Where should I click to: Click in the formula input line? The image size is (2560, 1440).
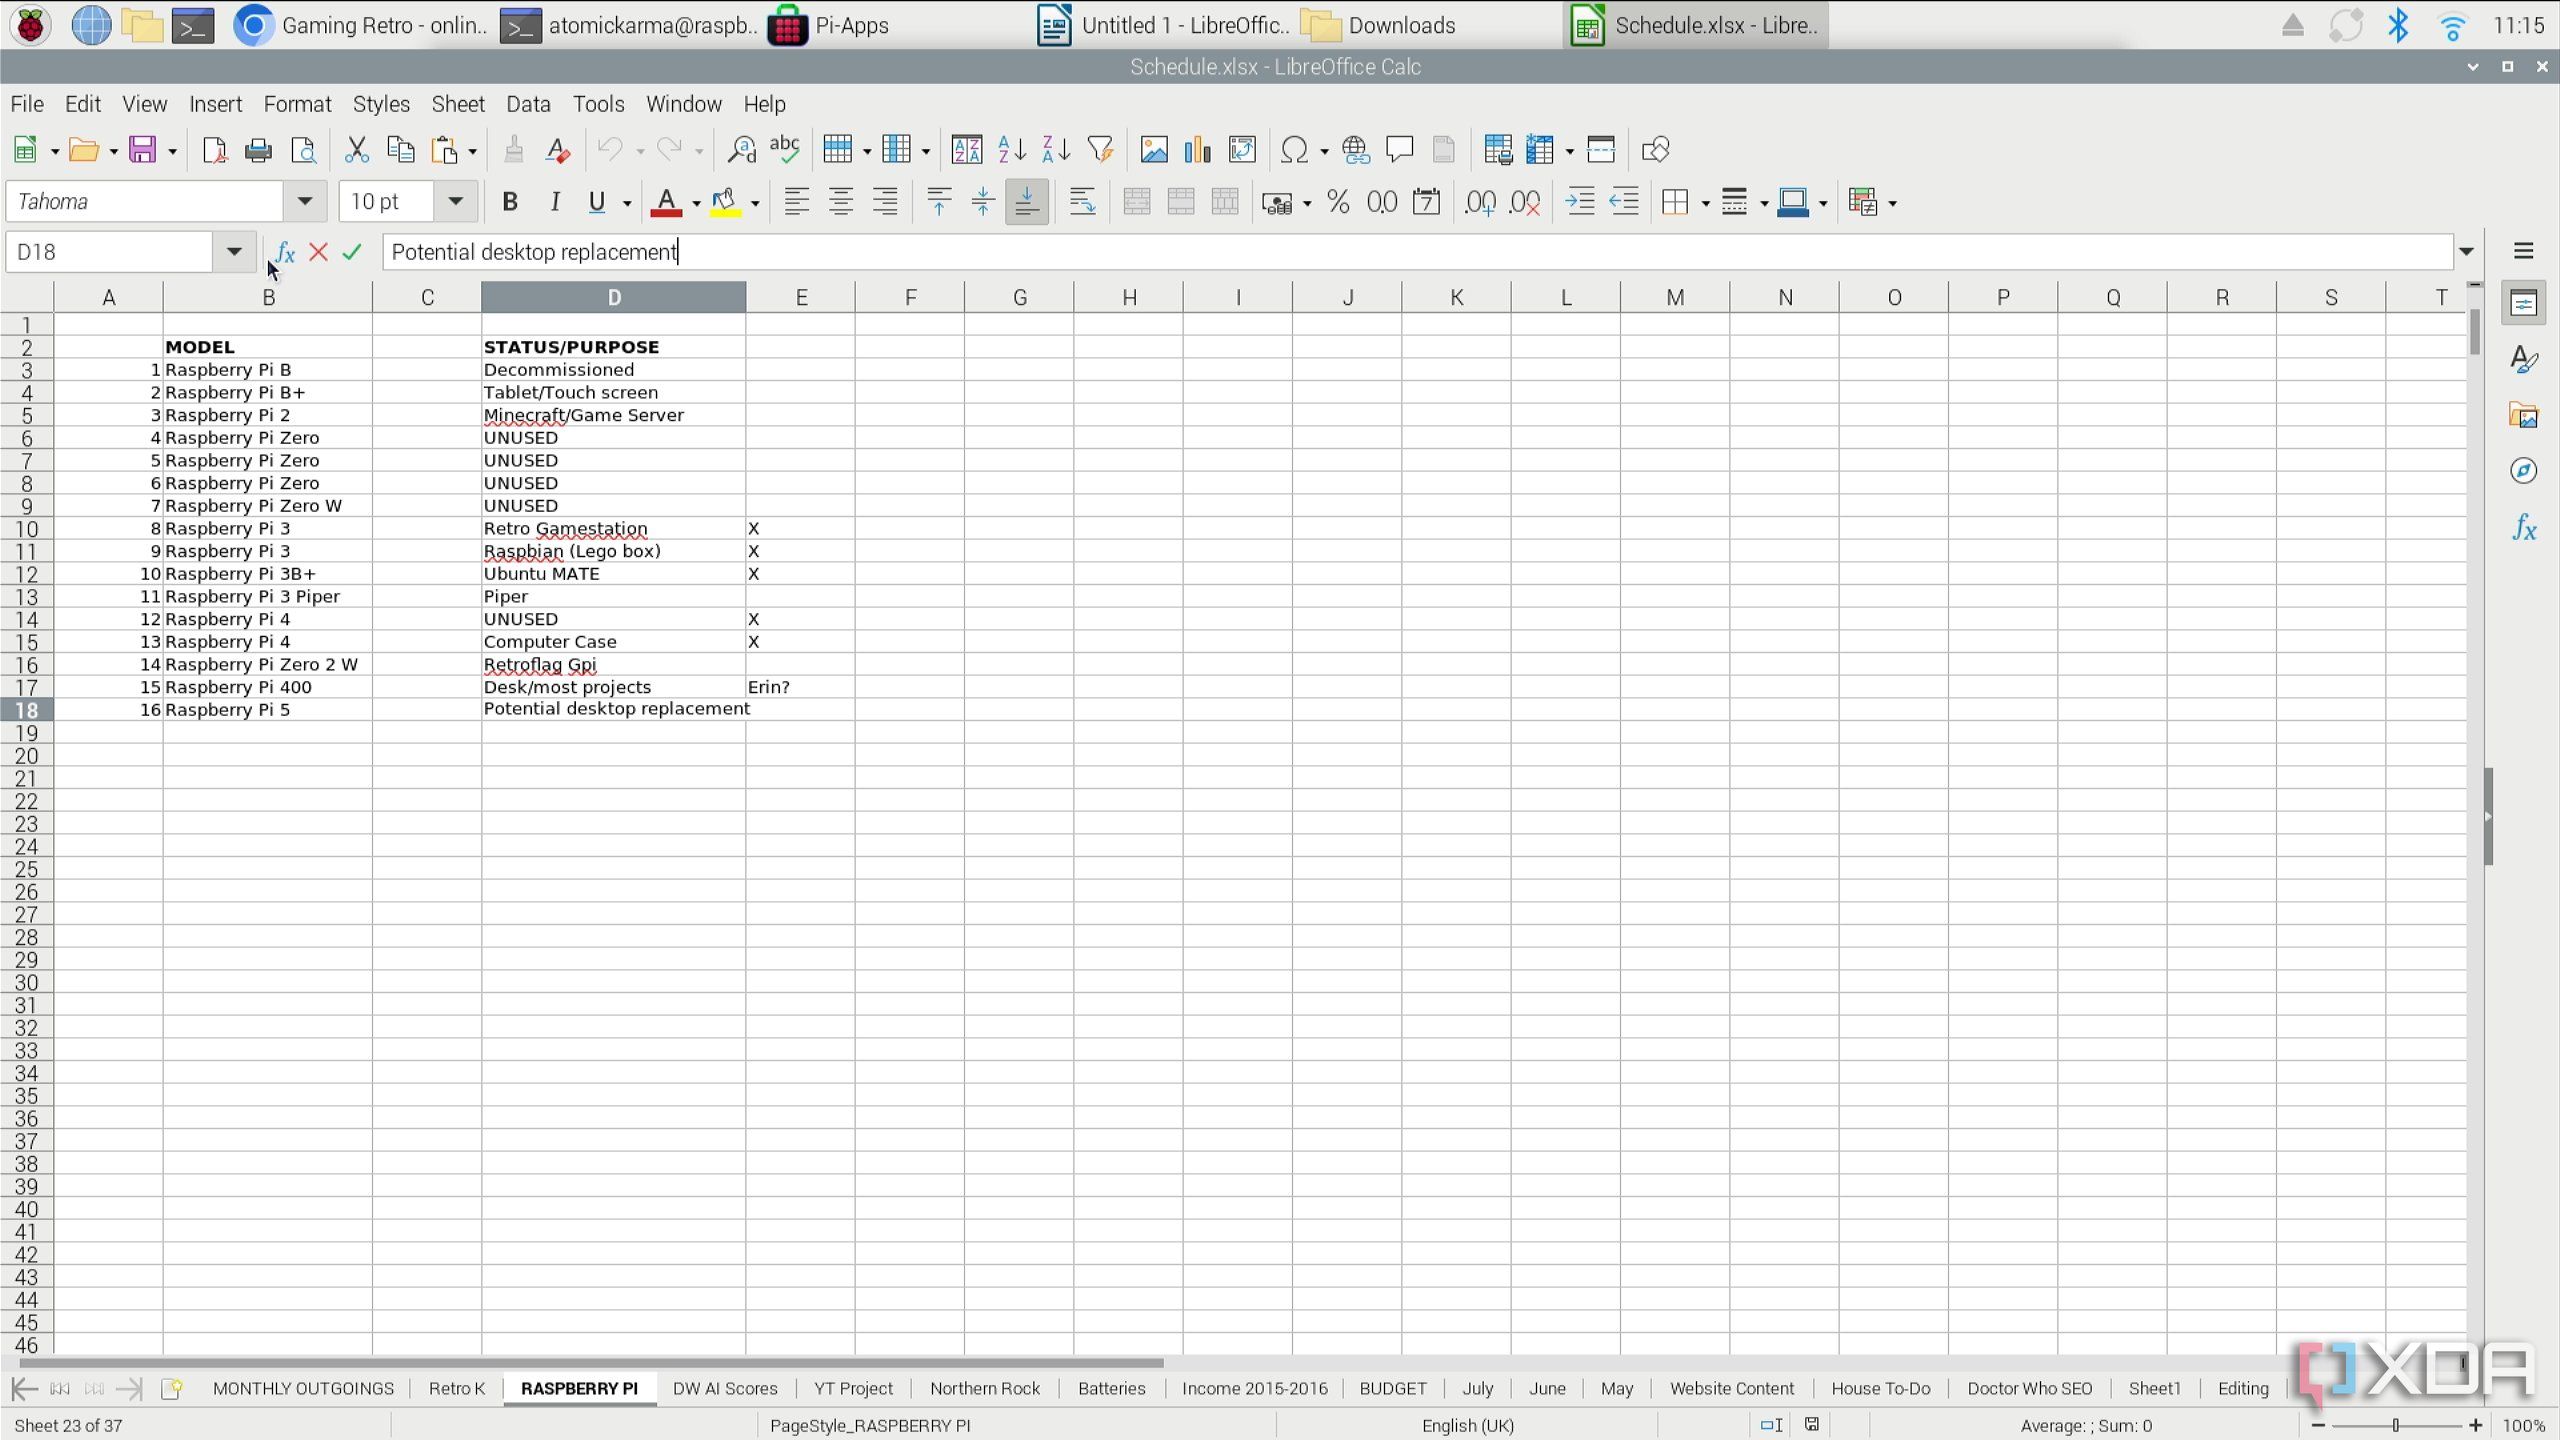tap(1417, 252)
